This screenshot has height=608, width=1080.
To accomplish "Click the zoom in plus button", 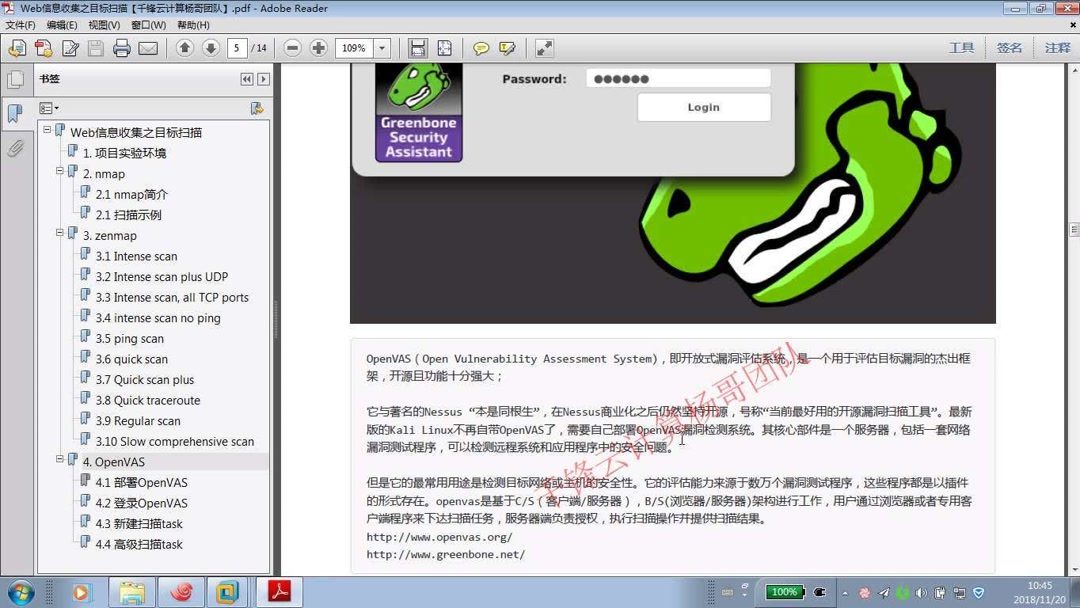I will [319, 47].
